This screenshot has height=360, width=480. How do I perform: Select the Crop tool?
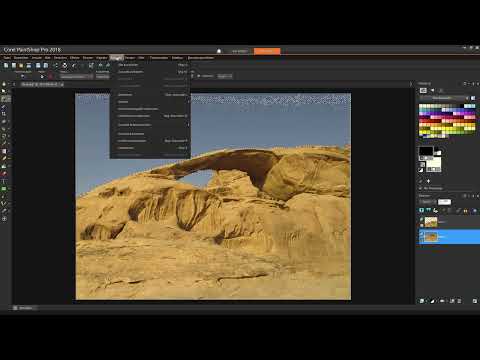tap(4, 114)
